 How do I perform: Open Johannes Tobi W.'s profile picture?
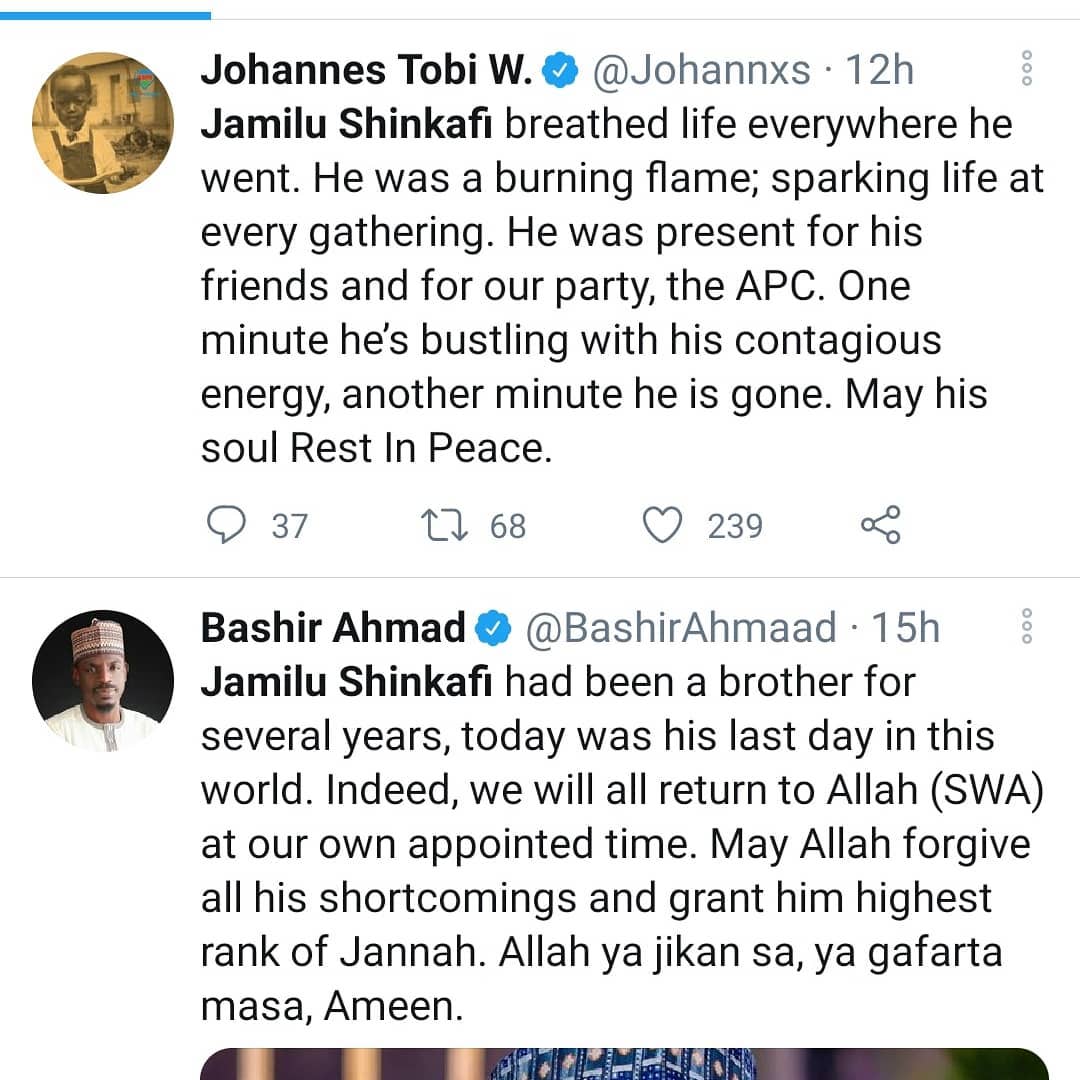[102, 122]
